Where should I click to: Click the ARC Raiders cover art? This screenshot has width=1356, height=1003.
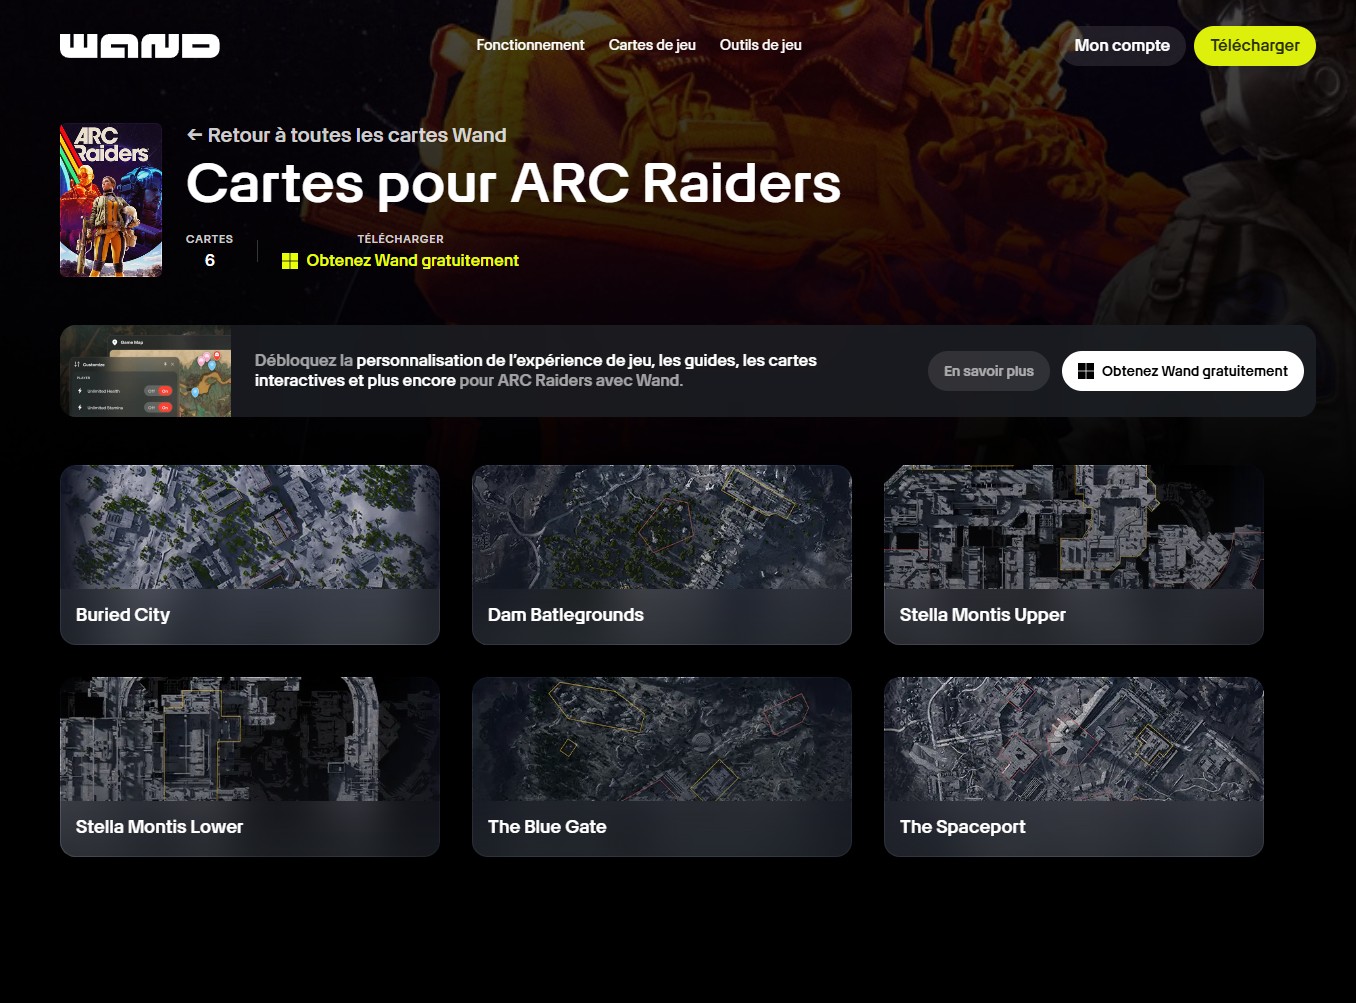pos(111,200)
